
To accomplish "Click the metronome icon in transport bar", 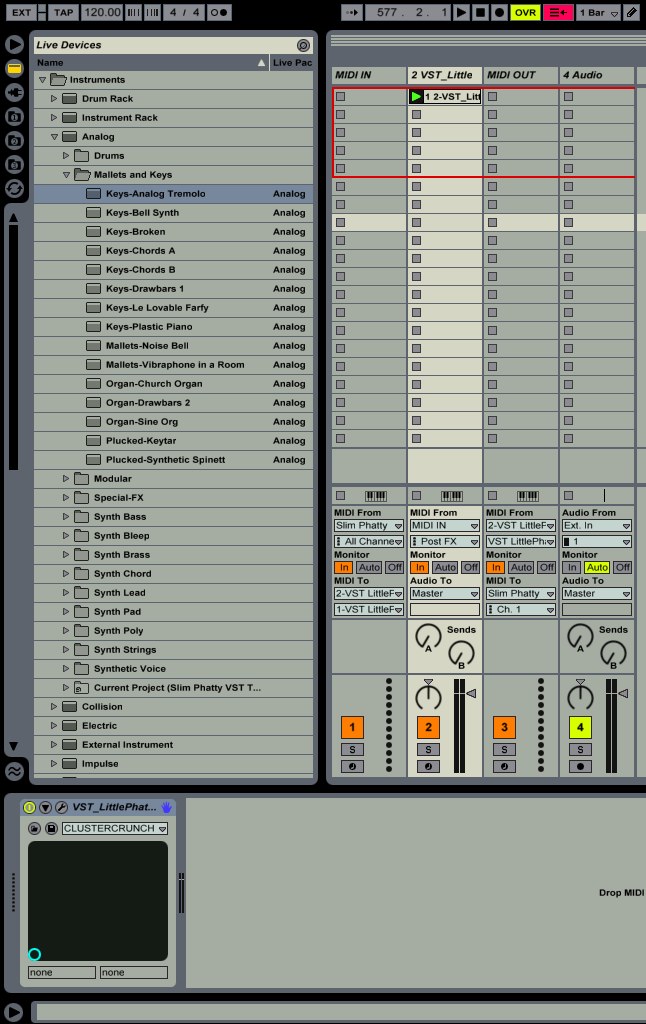I will (x=219, y=12).
